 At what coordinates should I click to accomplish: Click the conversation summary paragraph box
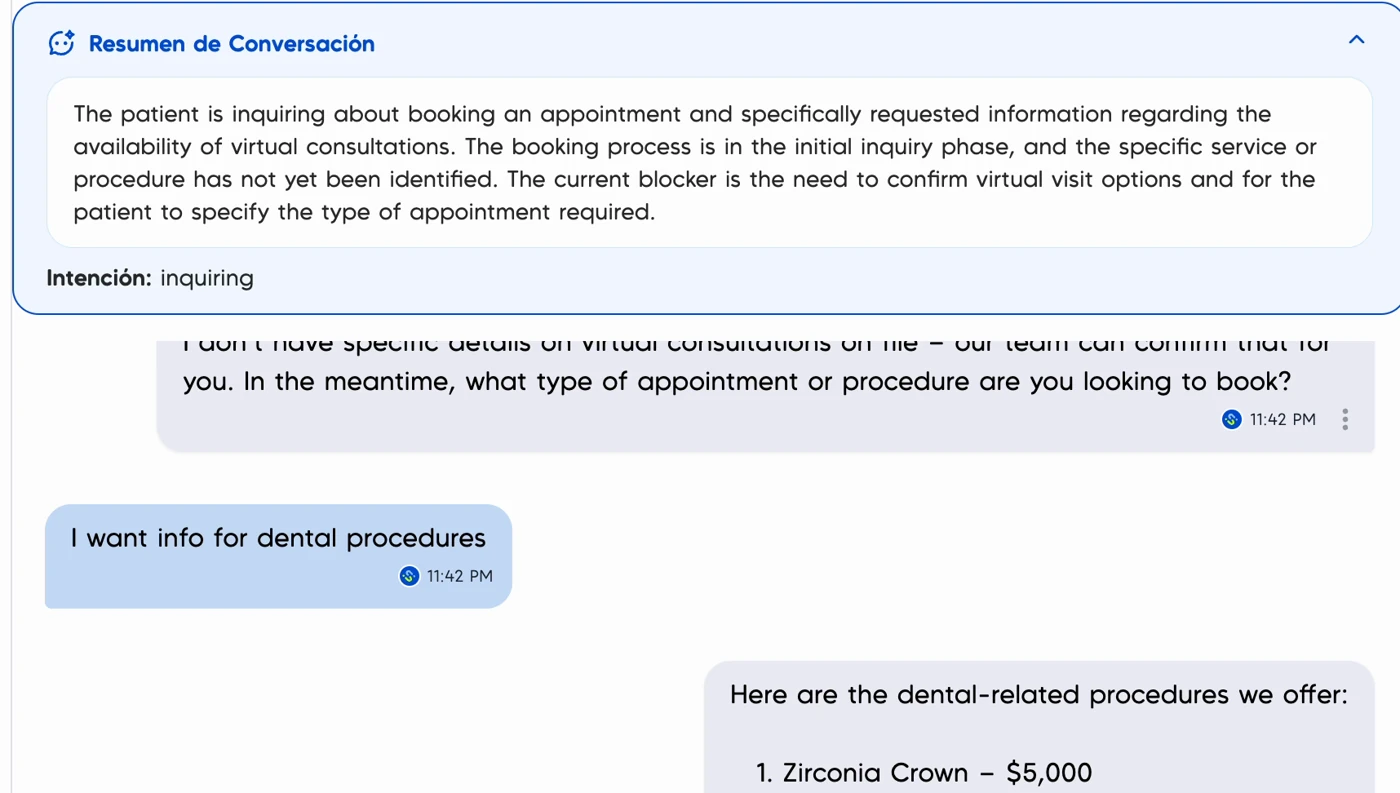click(x=709, y=162)
